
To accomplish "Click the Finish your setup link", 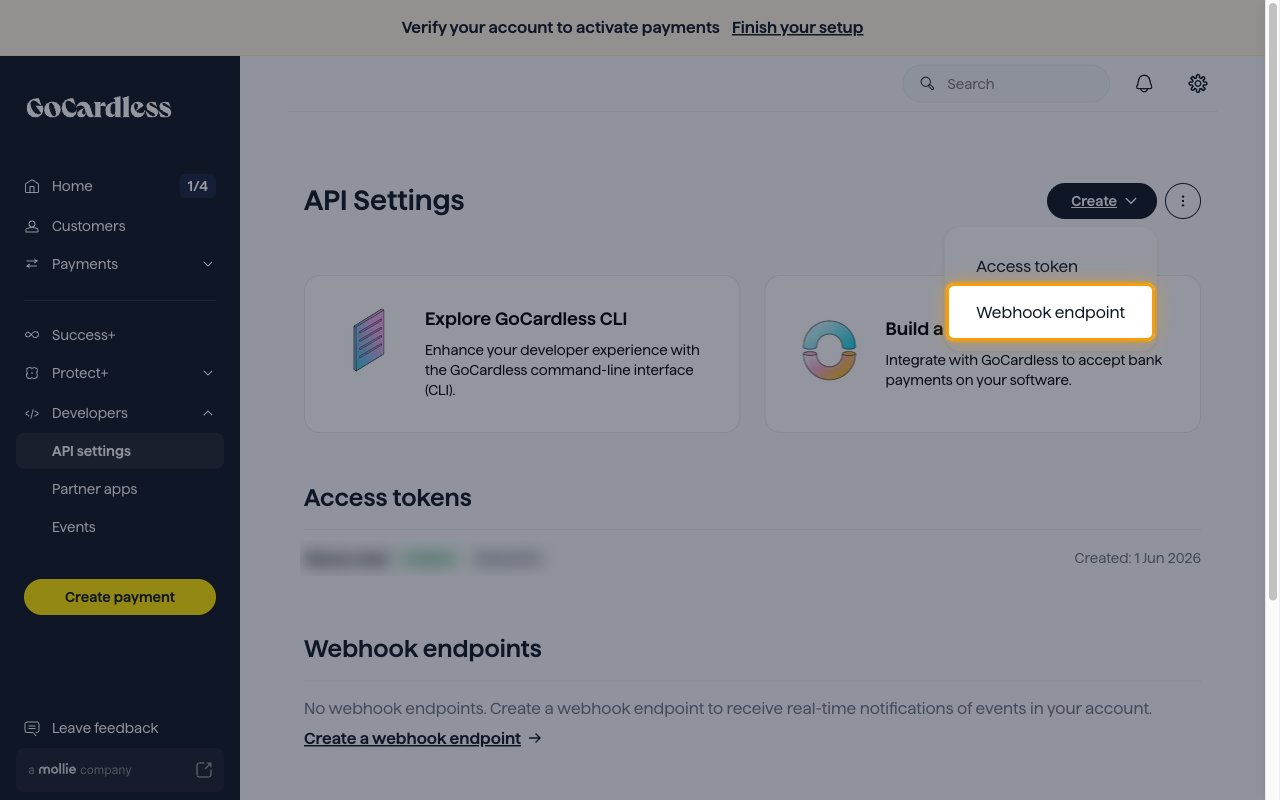I will (x=797, y=28).
